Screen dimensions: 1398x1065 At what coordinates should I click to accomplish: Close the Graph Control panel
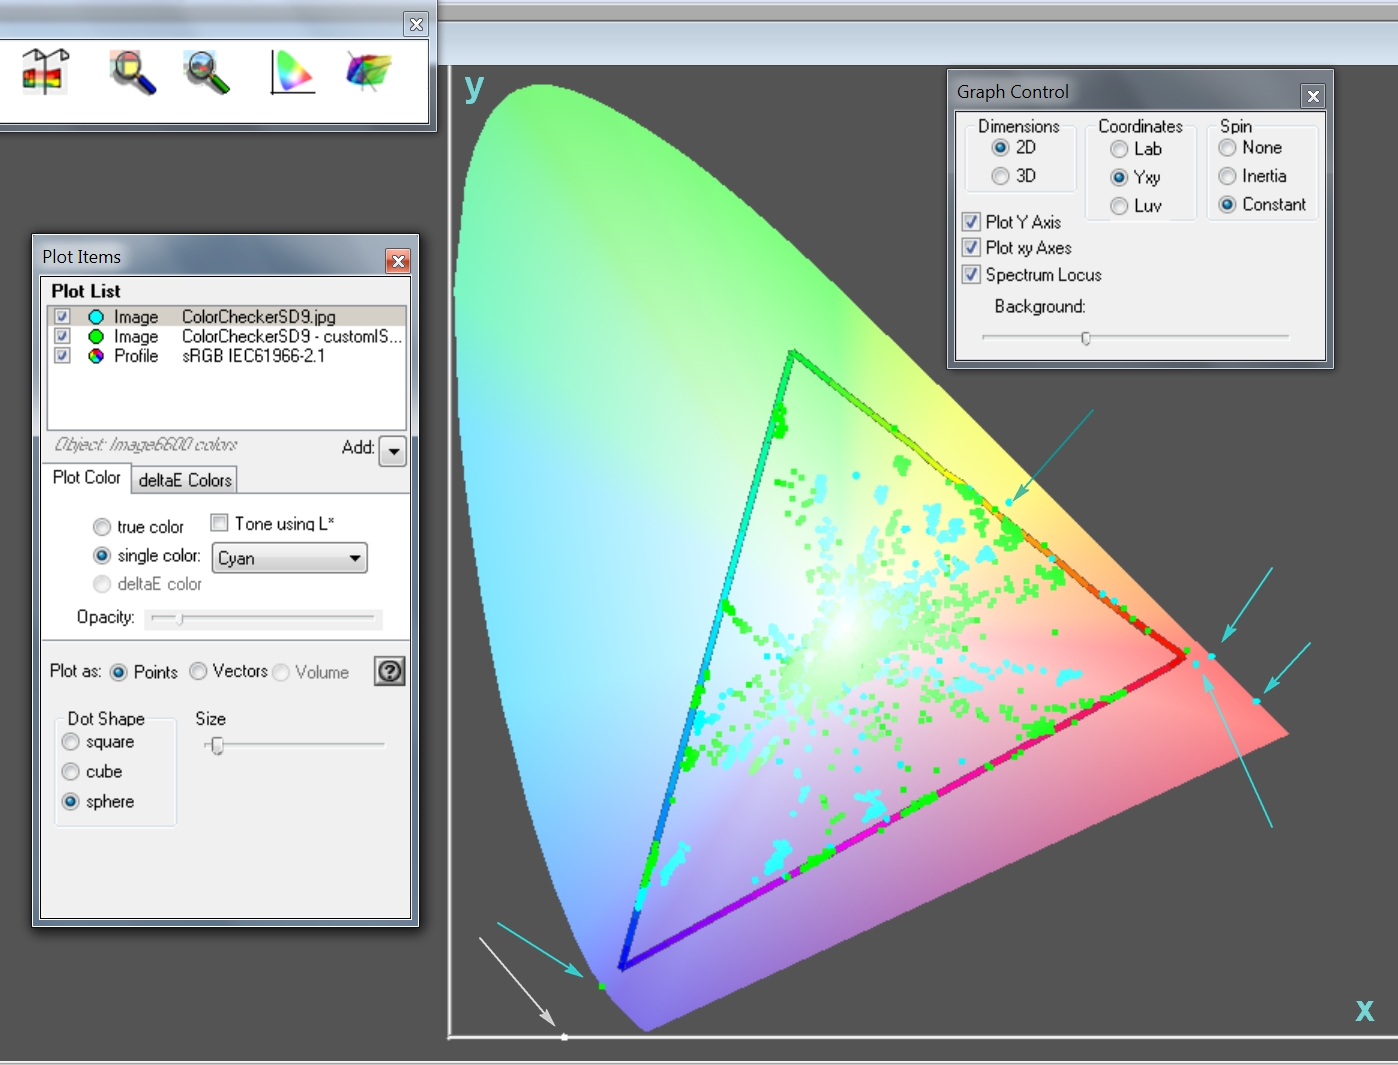point(1313,96)
